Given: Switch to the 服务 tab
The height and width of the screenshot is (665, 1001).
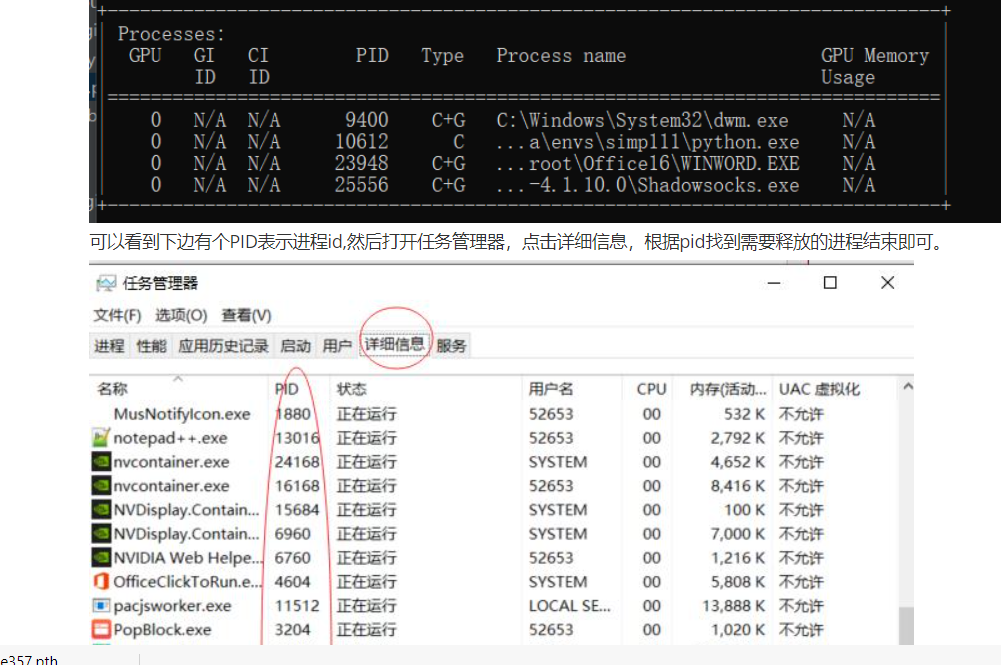Looking at the screenshot, I should (x=451, y=346).
